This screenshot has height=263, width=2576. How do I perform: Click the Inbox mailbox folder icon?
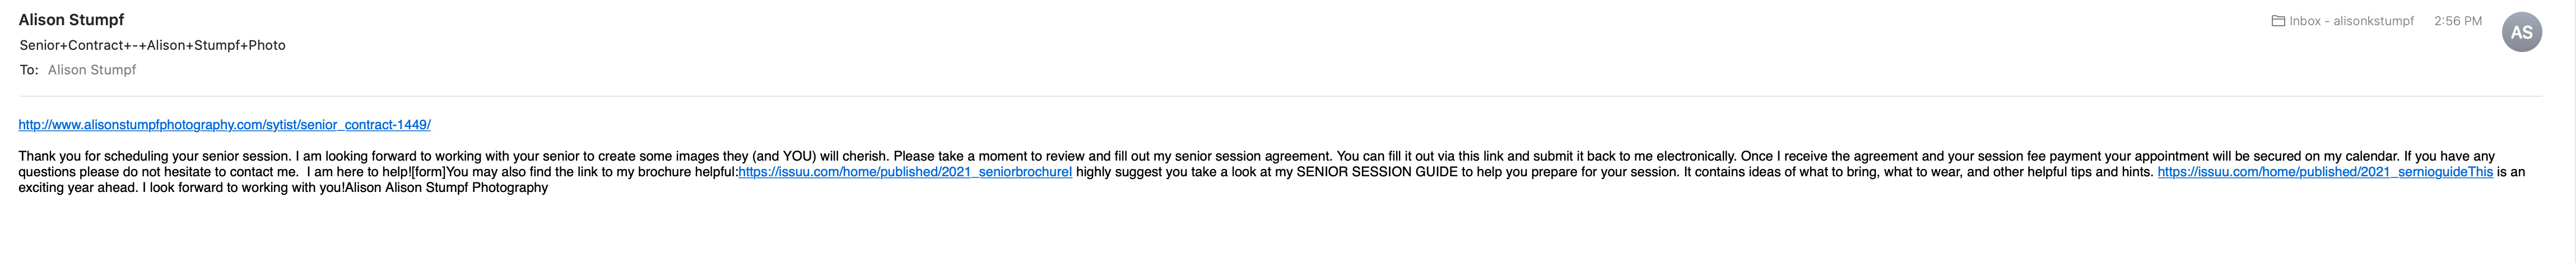click(x=2278, y=21)
